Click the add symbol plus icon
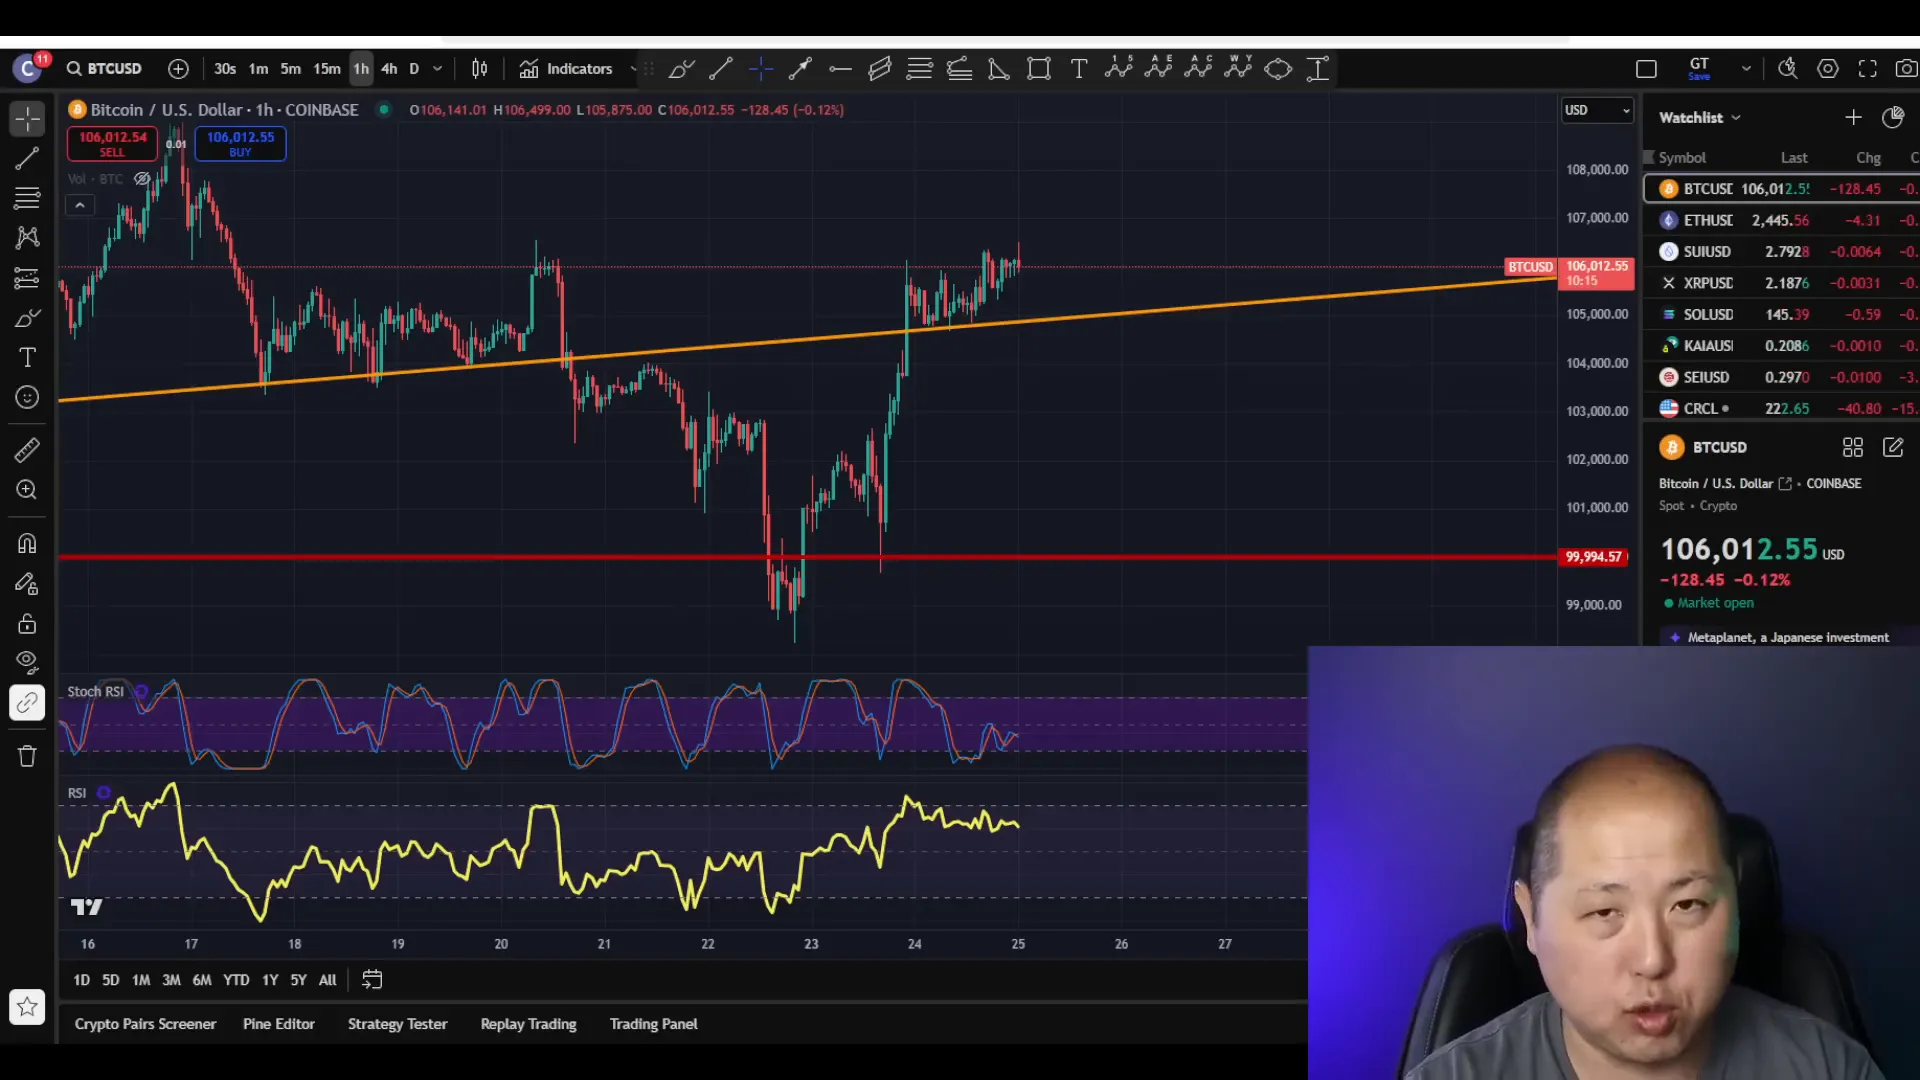The image size is (1920, 1080). coord(178,69)
